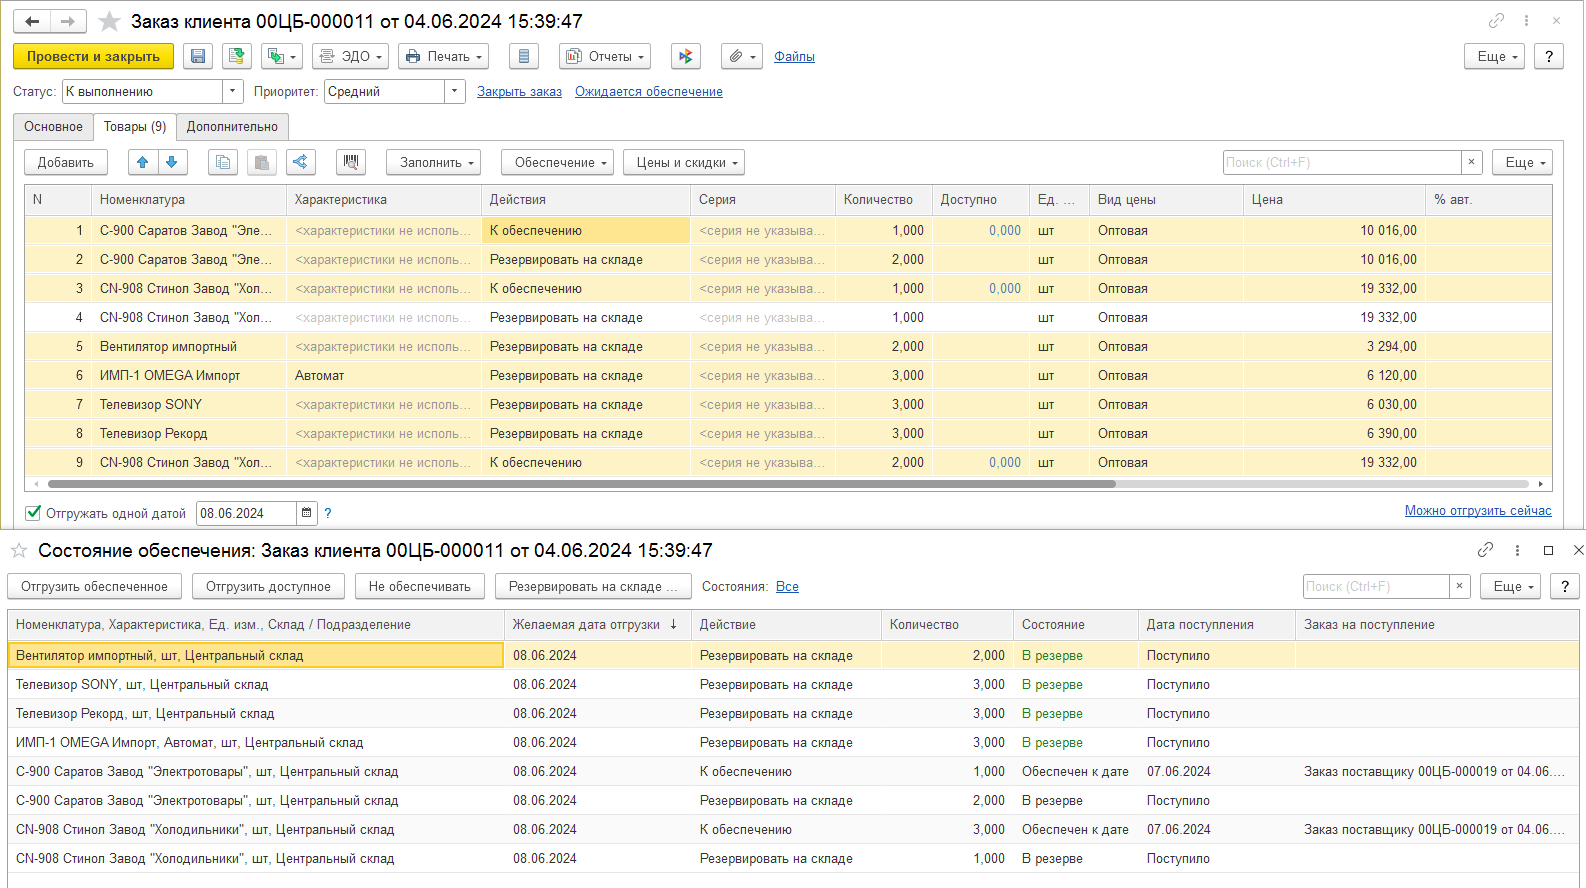Viewport: 1586px width, 888px height.
Task: Click Можно отгрузить сейчас link
Action: coord(1478,511)
